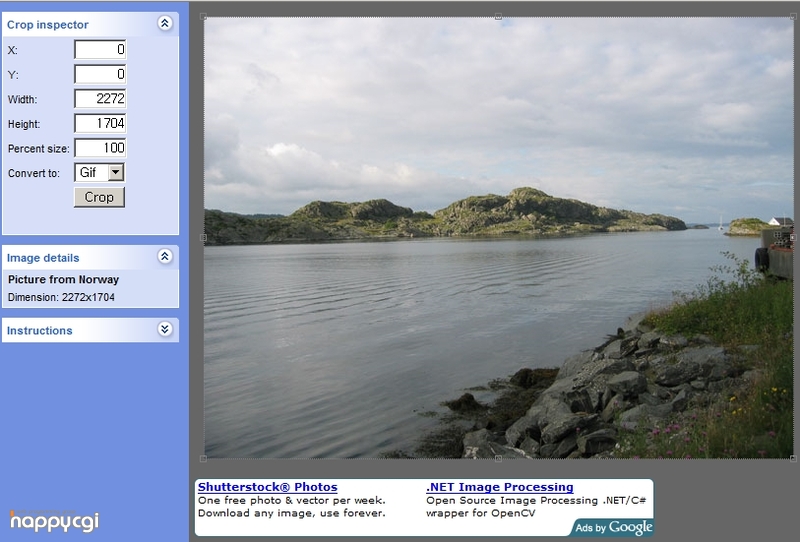Focus the Height input field
The image size is (800, 542).
tap(100, 123)
